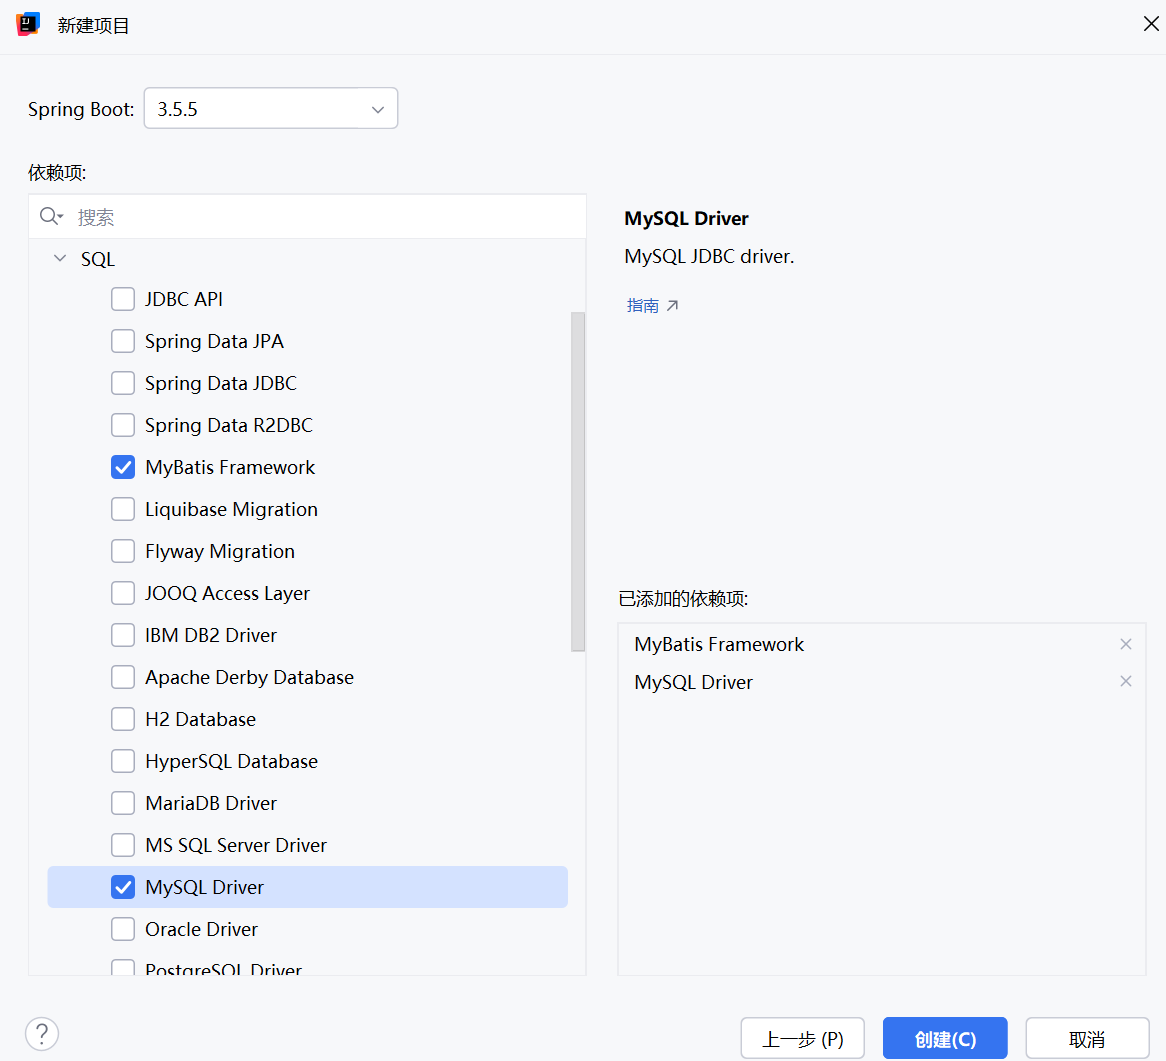
Task: Uncheck the MySQL Driver checkbox
Action: pyautogui.click(x=123, y=887)
